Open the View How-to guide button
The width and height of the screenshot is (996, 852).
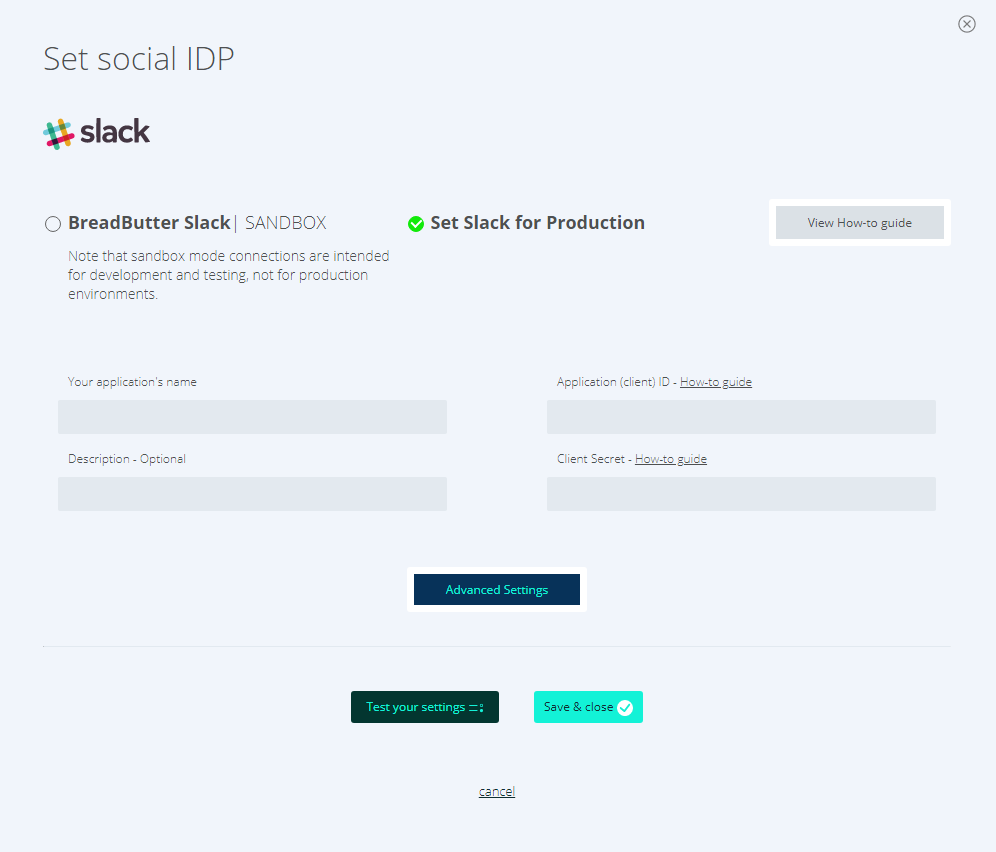[x=859, y=222]
